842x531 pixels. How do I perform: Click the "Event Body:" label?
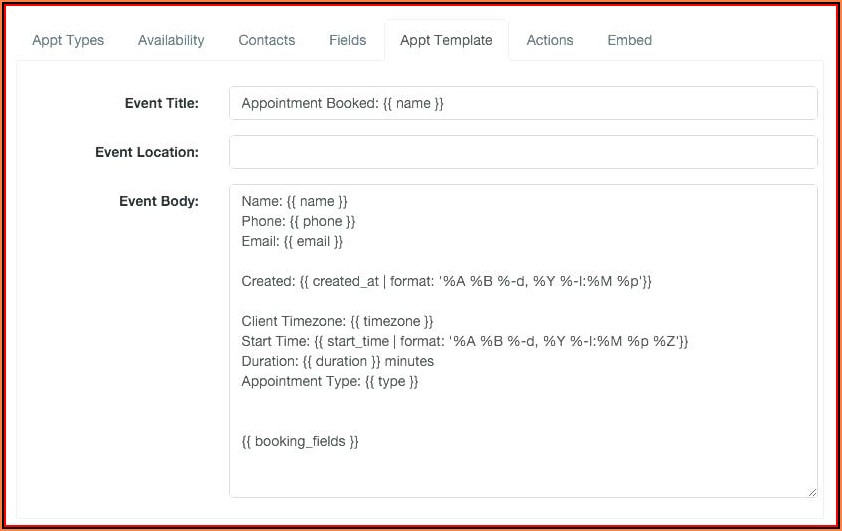pos(158,201)
